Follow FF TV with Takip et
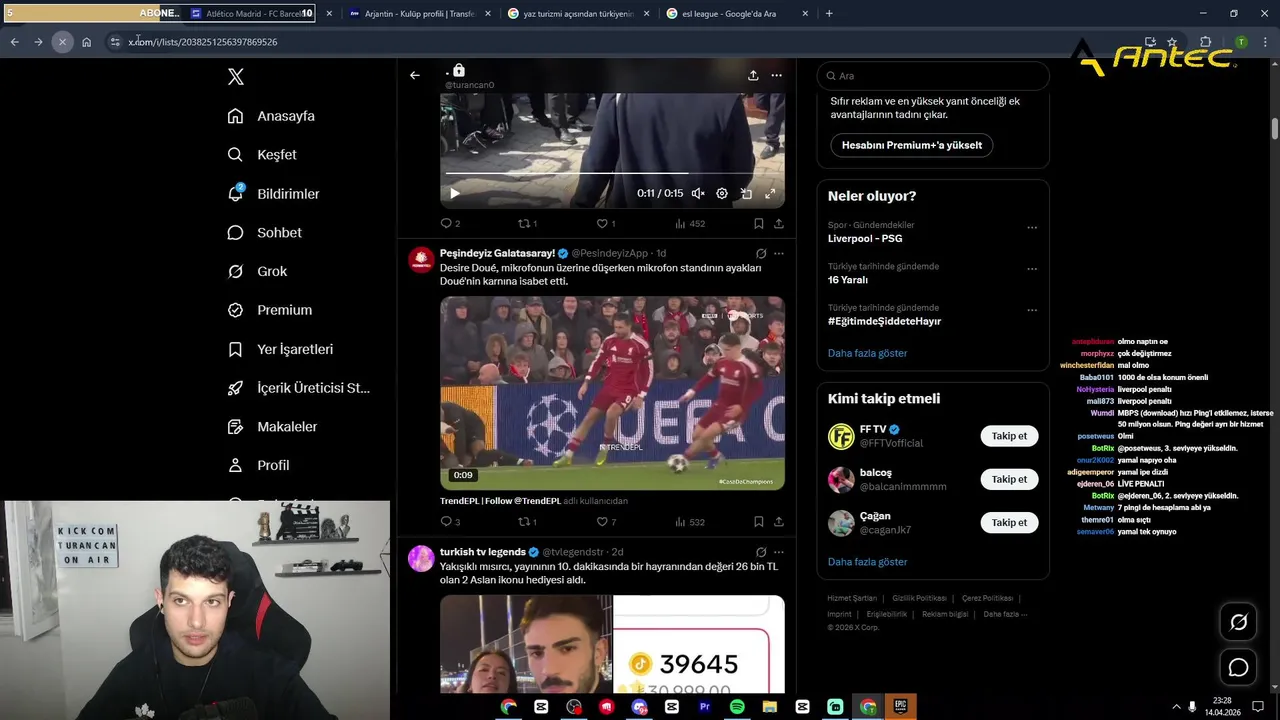 pyautogui.click(x=1009, y=436)
